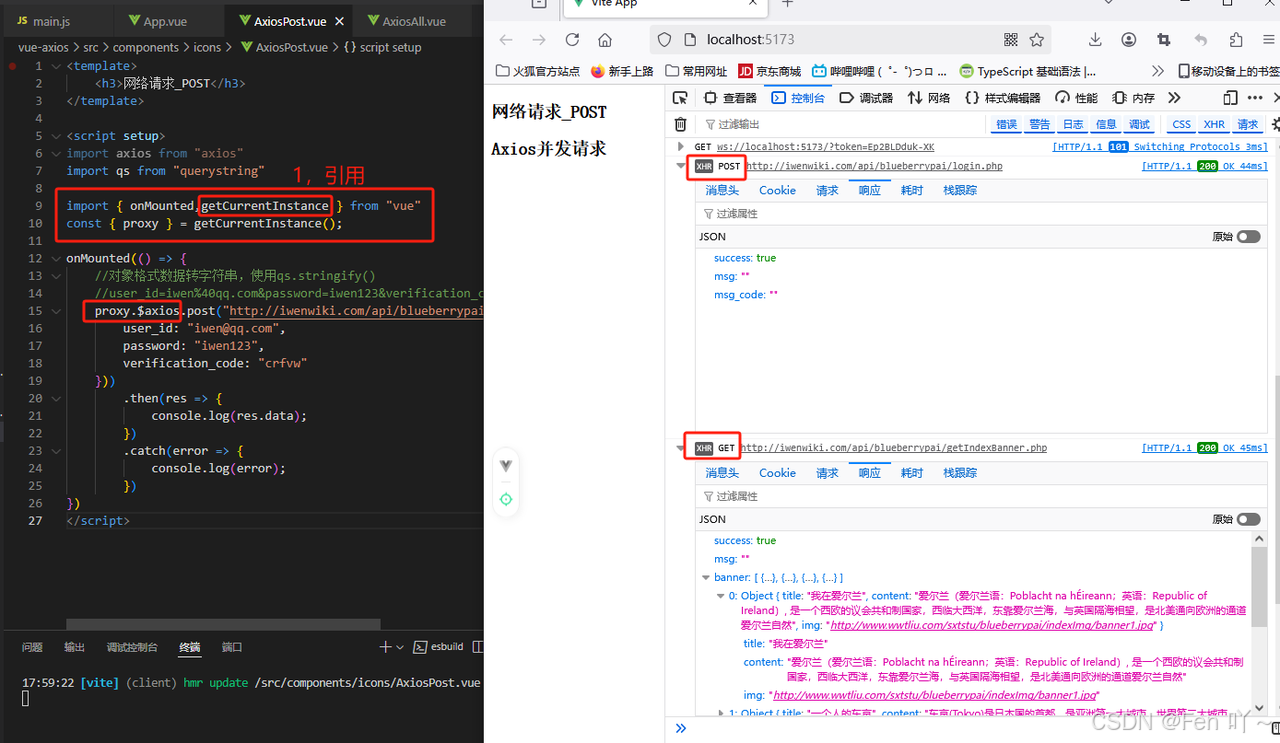Toggle the 原始 raw response switch
The width and height of the screenshot is (1280, 743).
(1249, 236)
